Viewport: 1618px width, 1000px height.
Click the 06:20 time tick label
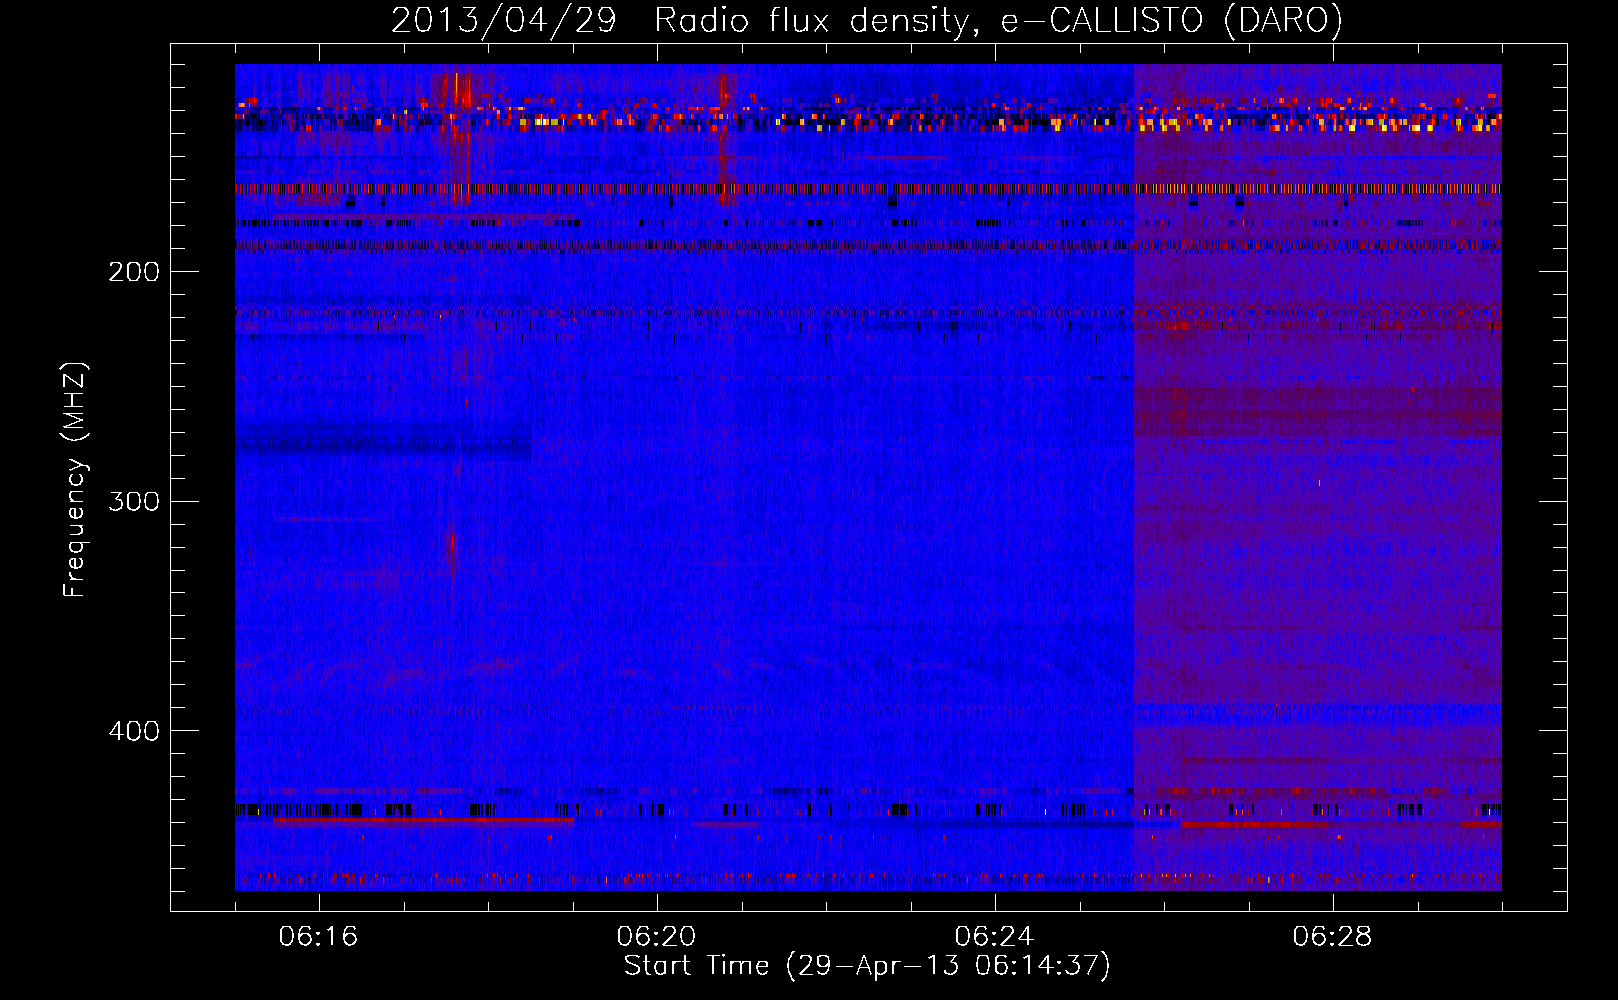pyautogui.click(x=656, y=937)
